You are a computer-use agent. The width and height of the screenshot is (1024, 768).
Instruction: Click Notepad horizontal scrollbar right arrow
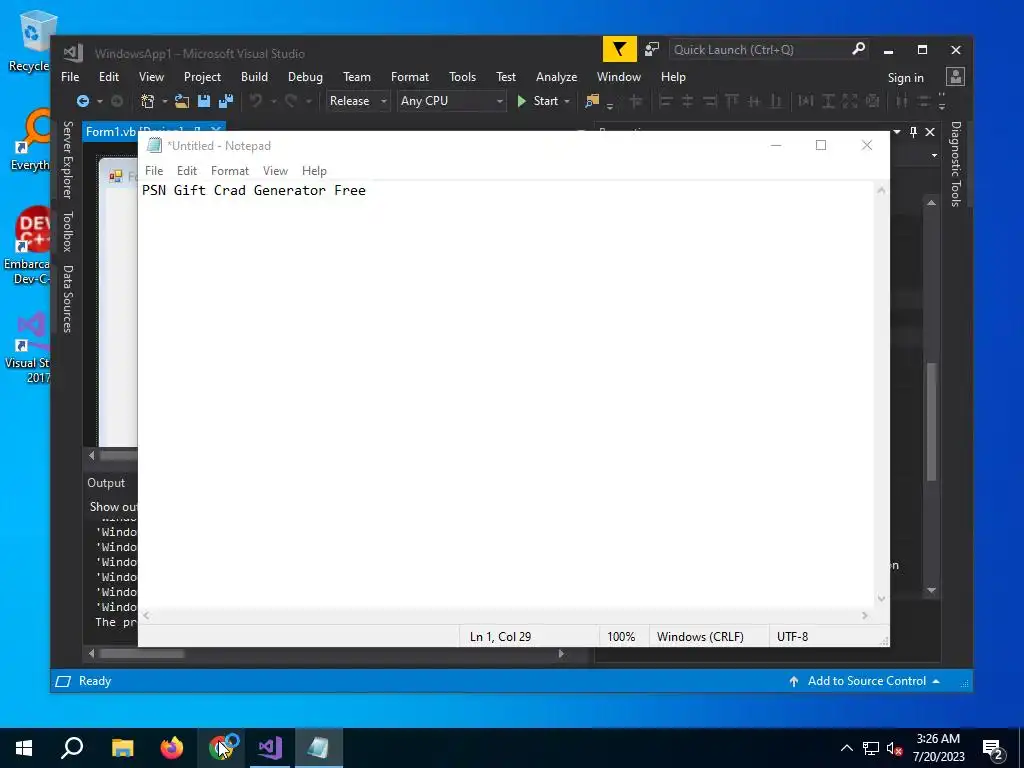(x=865, y=616)
